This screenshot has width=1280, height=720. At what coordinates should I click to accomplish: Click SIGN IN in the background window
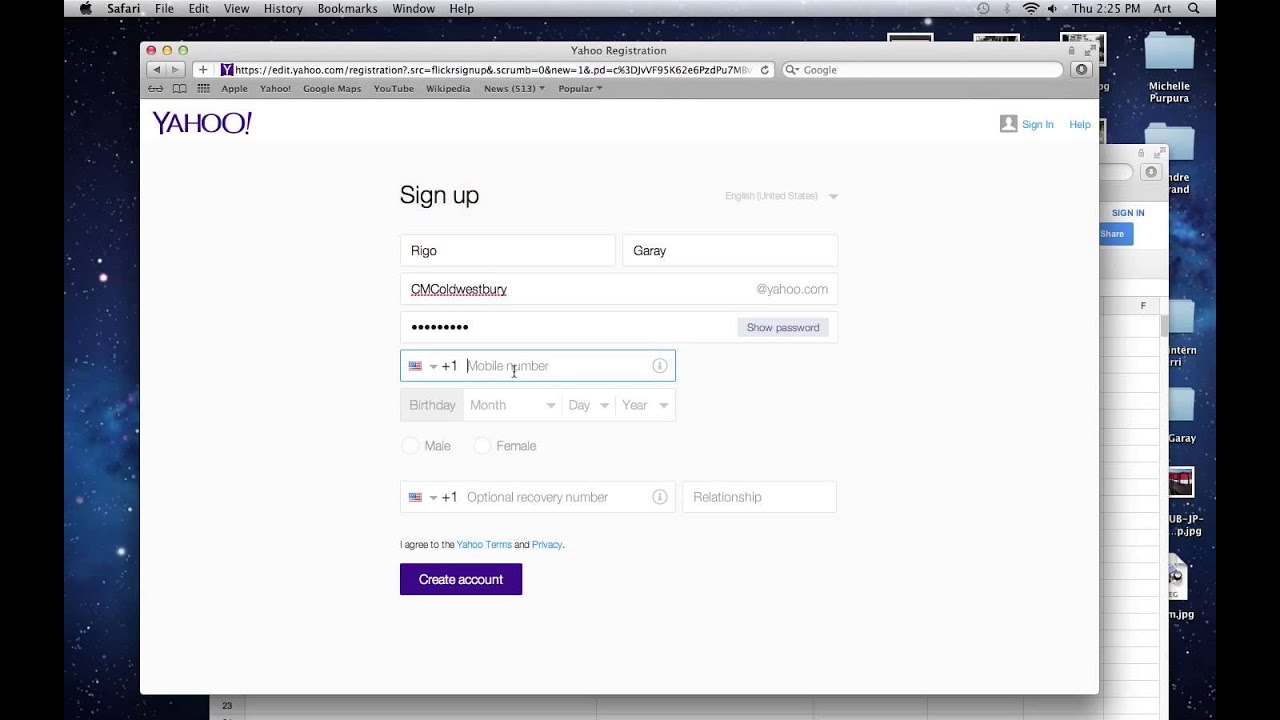click(x=1128, y=213)
